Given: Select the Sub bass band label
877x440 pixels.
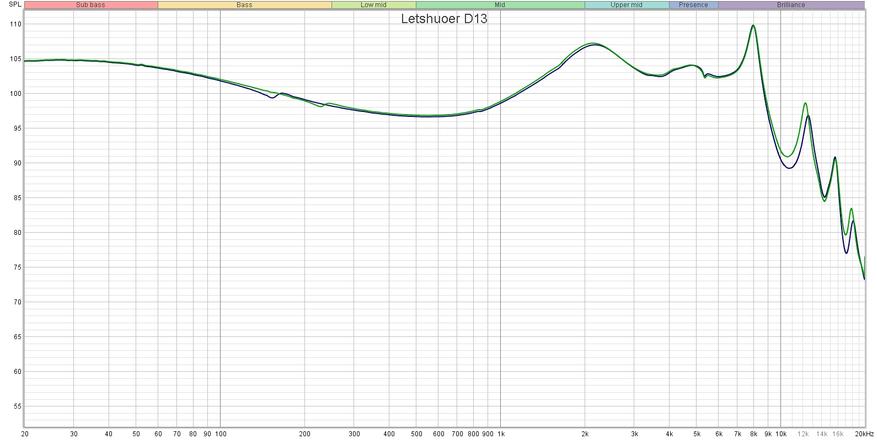Looking at the screenshot, I should point(91,5).
